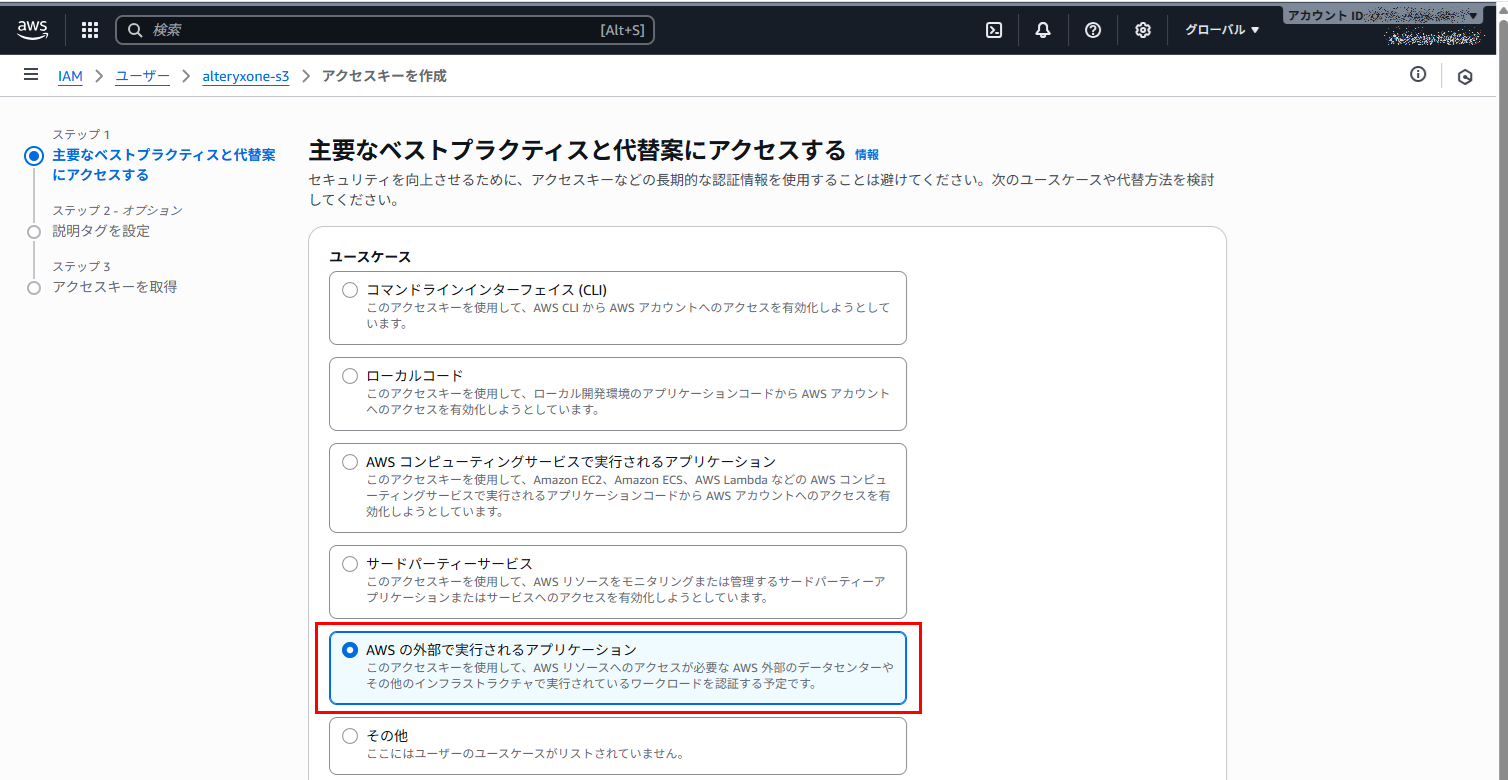Toggle the hamburger side navigation icon

click(31, 75)
